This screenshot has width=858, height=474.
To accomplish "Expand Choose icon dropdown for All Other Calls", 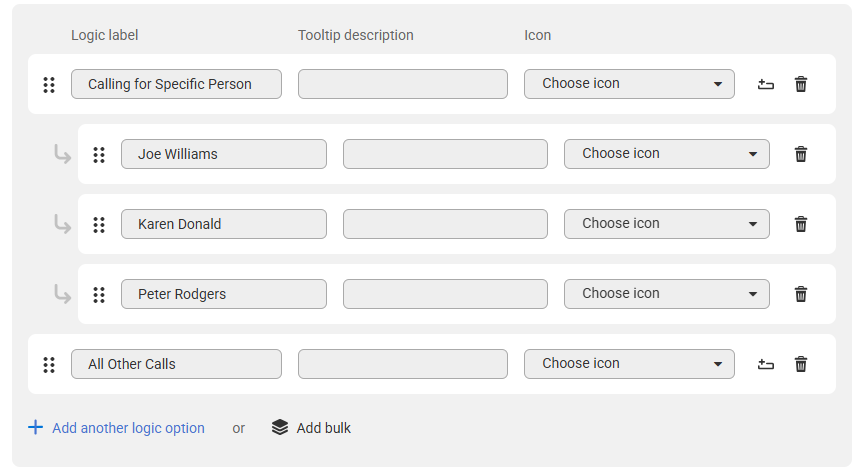I will (x=629, y=364).
